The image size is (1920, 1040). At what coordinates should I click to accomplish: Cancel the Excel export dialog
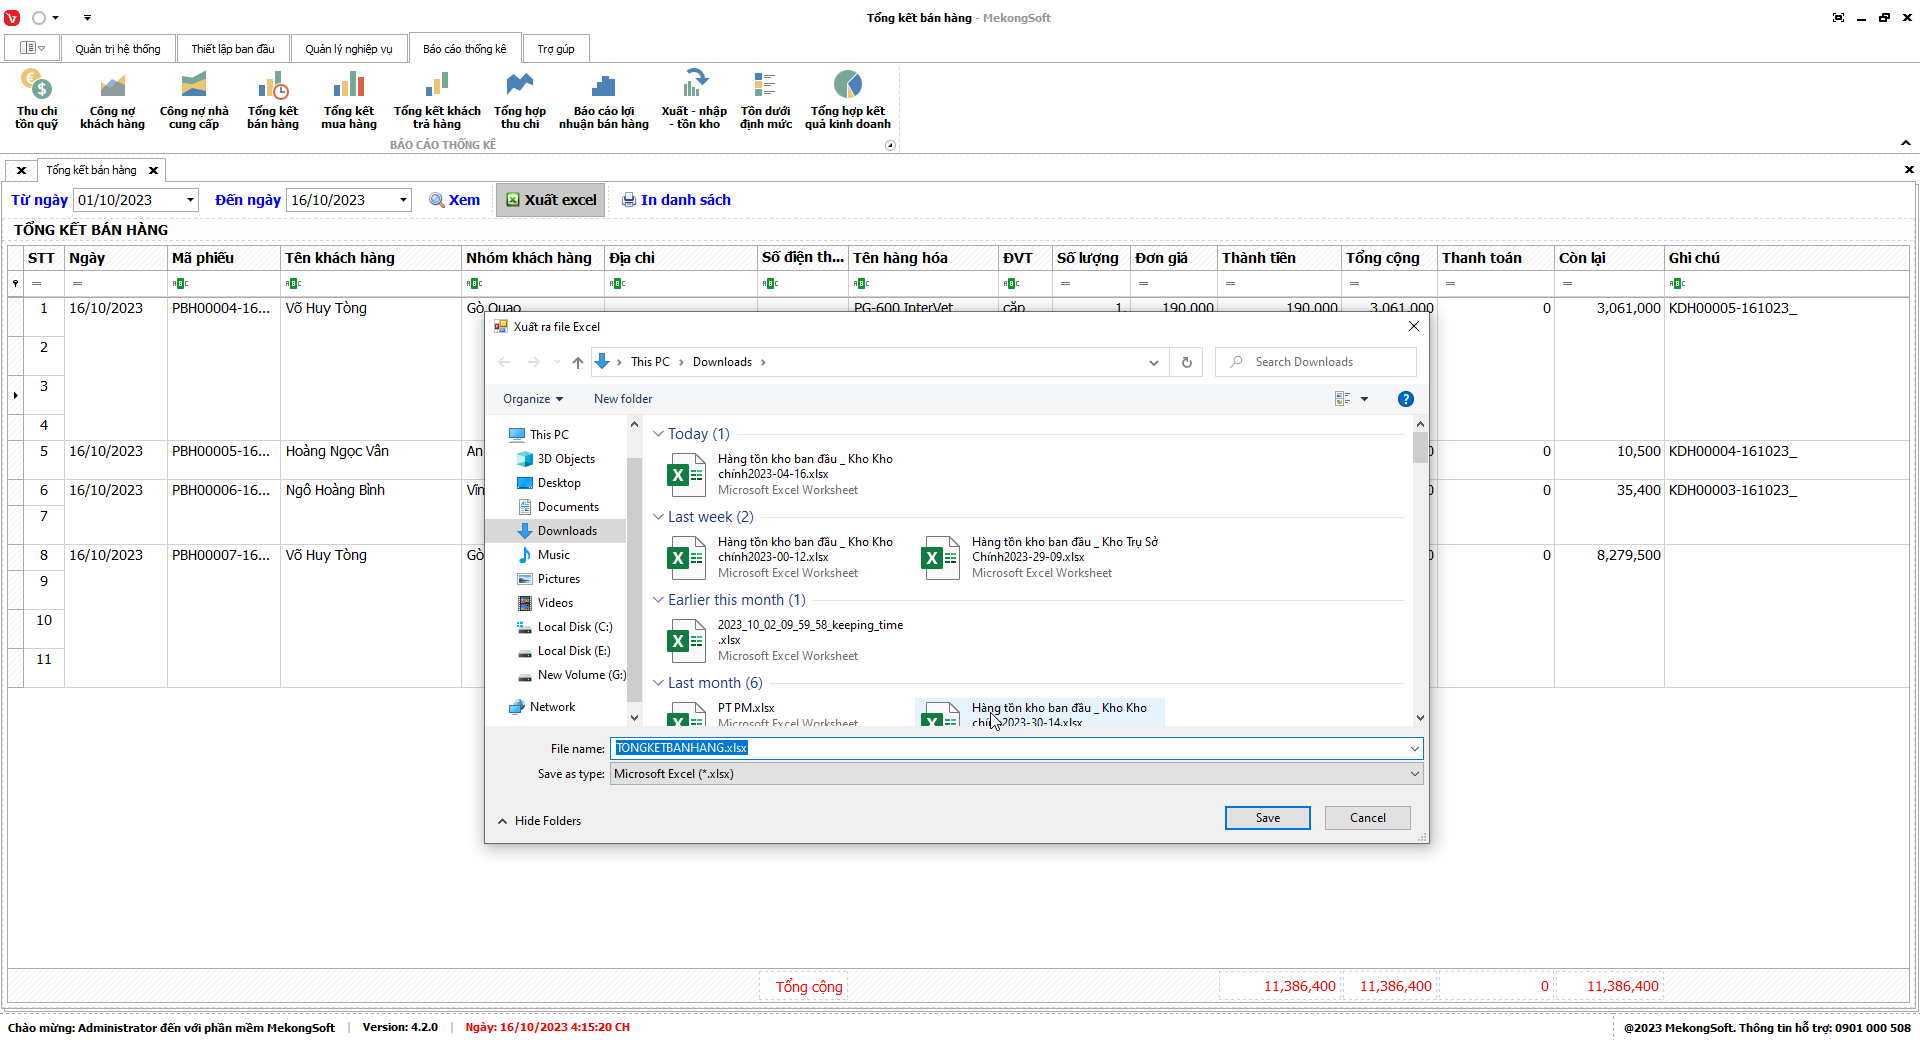coord(1367,818)
